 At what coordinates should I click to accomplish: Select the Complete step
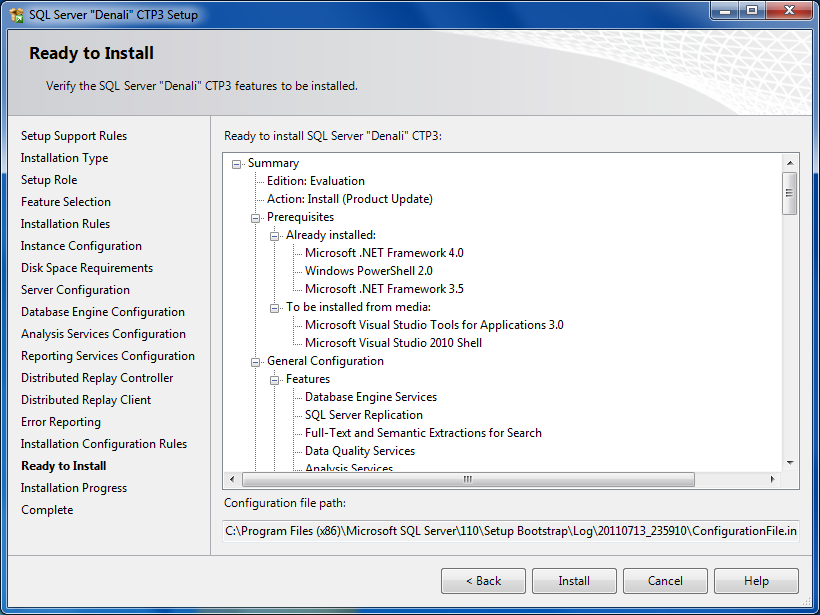(x=47, y=509)
